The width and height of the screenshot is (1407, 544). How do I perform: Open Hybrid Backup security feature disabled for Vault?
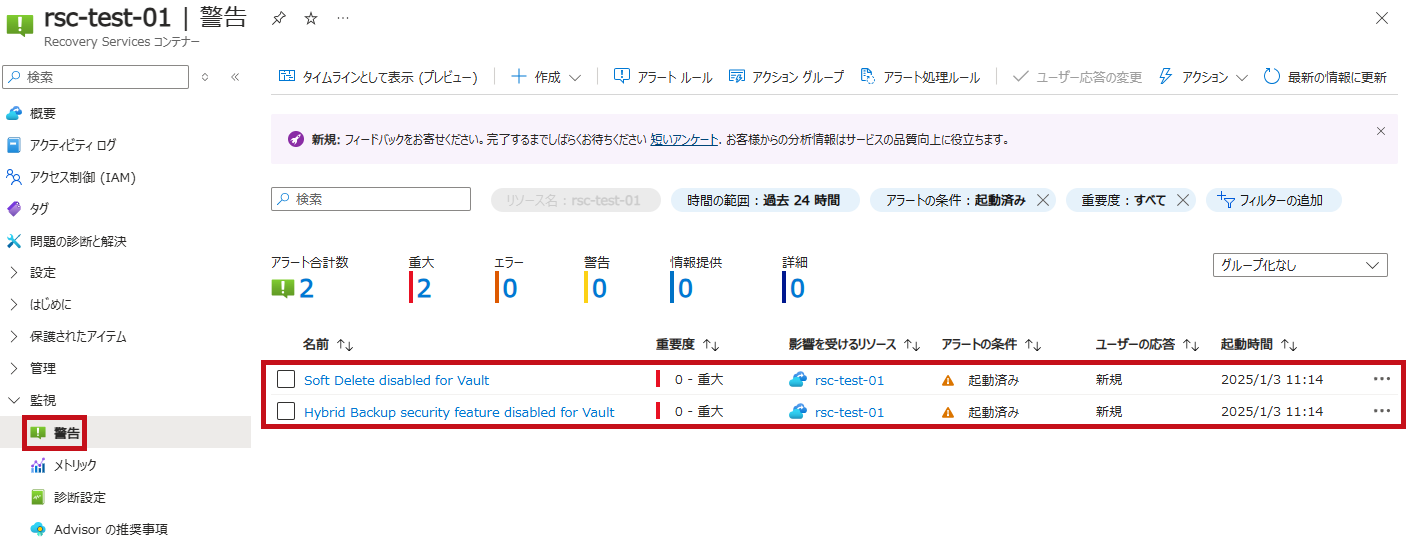point(459,412)
